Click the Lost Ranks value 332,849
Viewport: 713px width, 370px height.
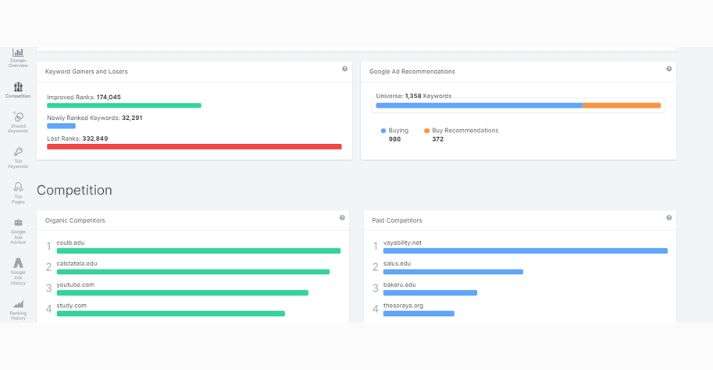tap(95, 139)
